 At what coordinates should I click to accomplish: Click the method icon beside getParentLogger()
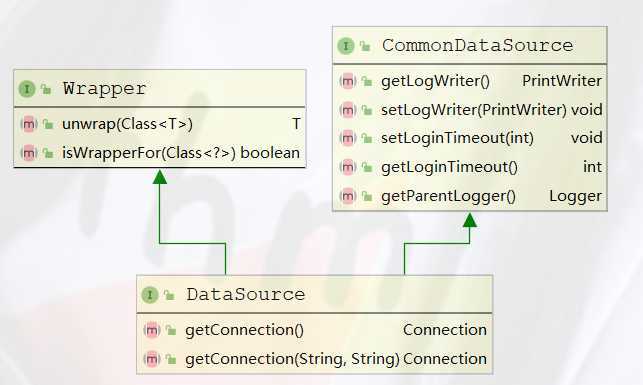(348, 196)
